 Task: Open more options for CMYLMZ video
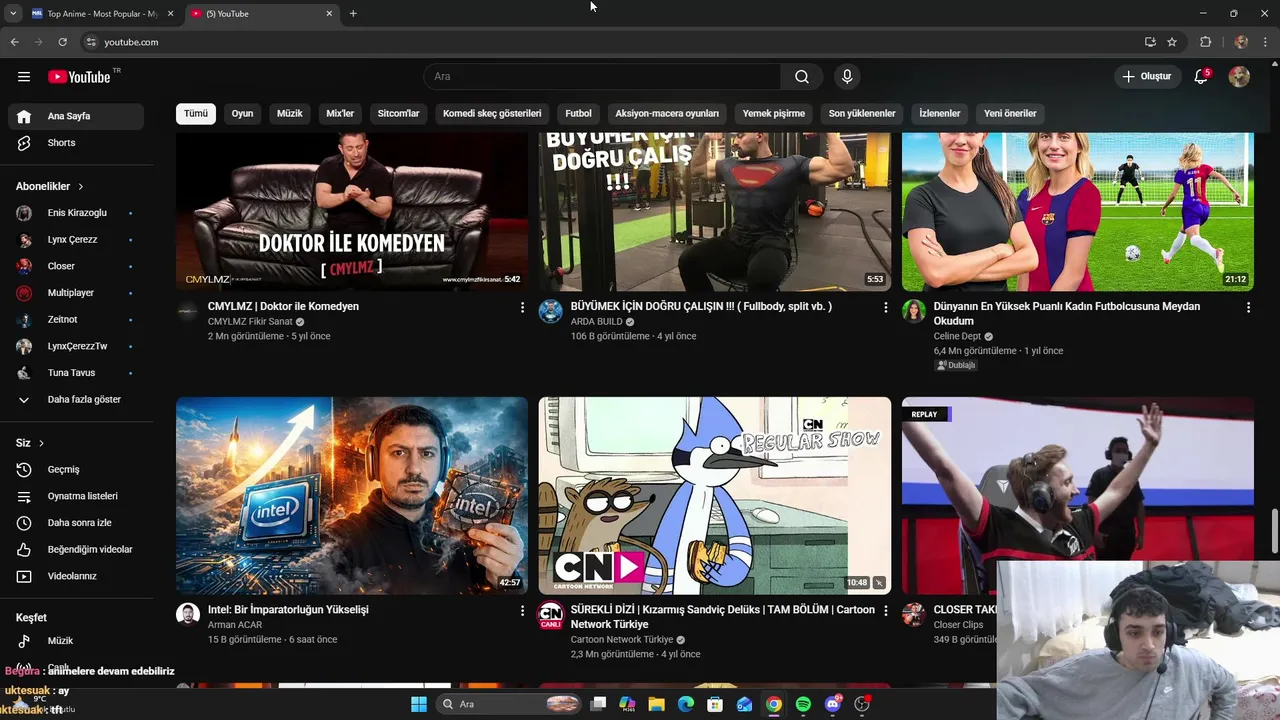tap(522, 308)
